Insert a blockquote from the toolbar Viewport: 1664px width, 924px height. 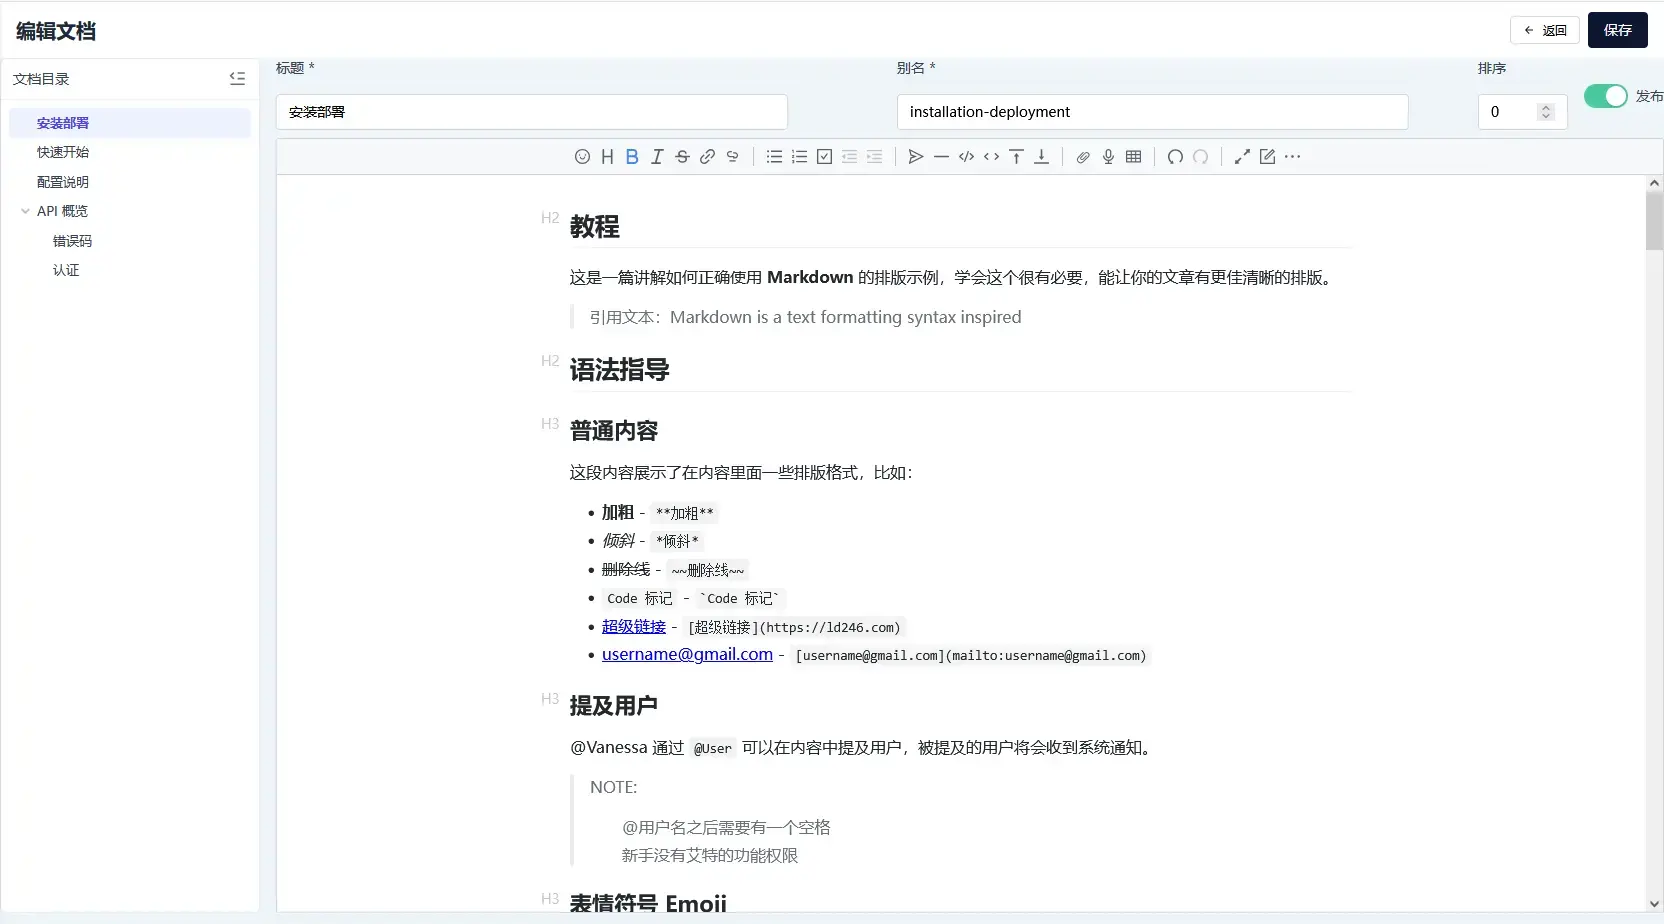[916, 156]
